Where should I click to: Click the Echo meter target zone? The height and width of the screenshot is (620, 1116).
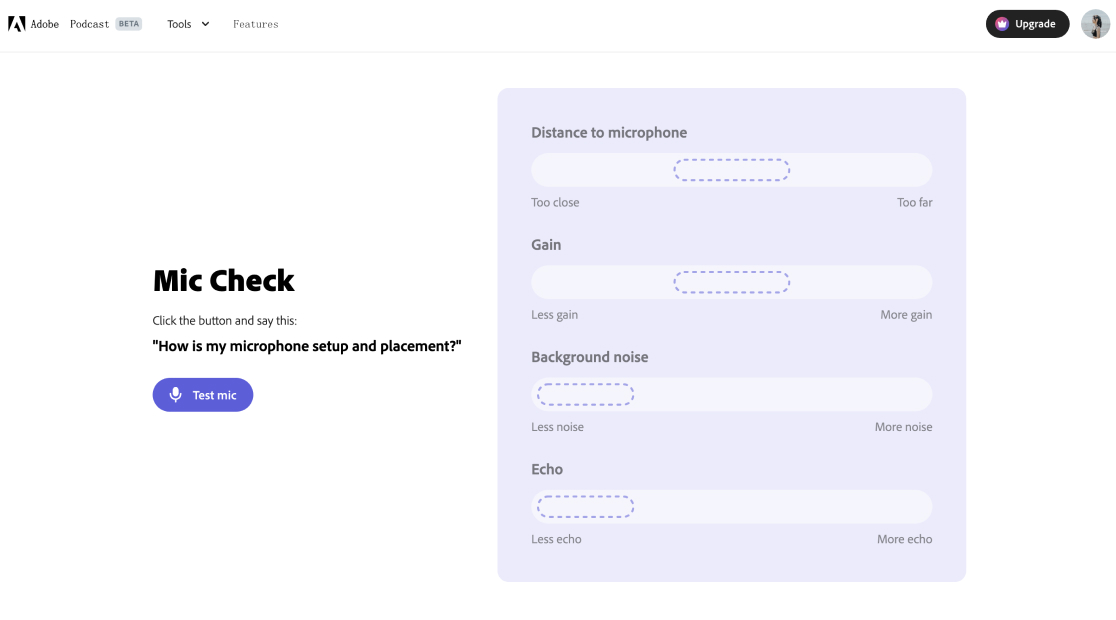pyautogui.click(x=585, y=507)
